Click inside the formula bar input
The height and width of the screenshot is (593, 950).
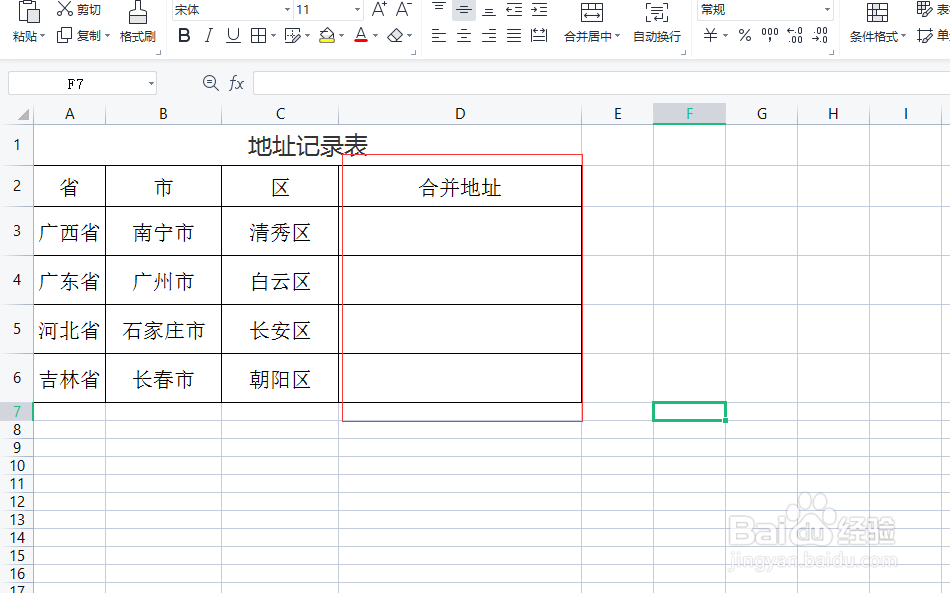601,83
